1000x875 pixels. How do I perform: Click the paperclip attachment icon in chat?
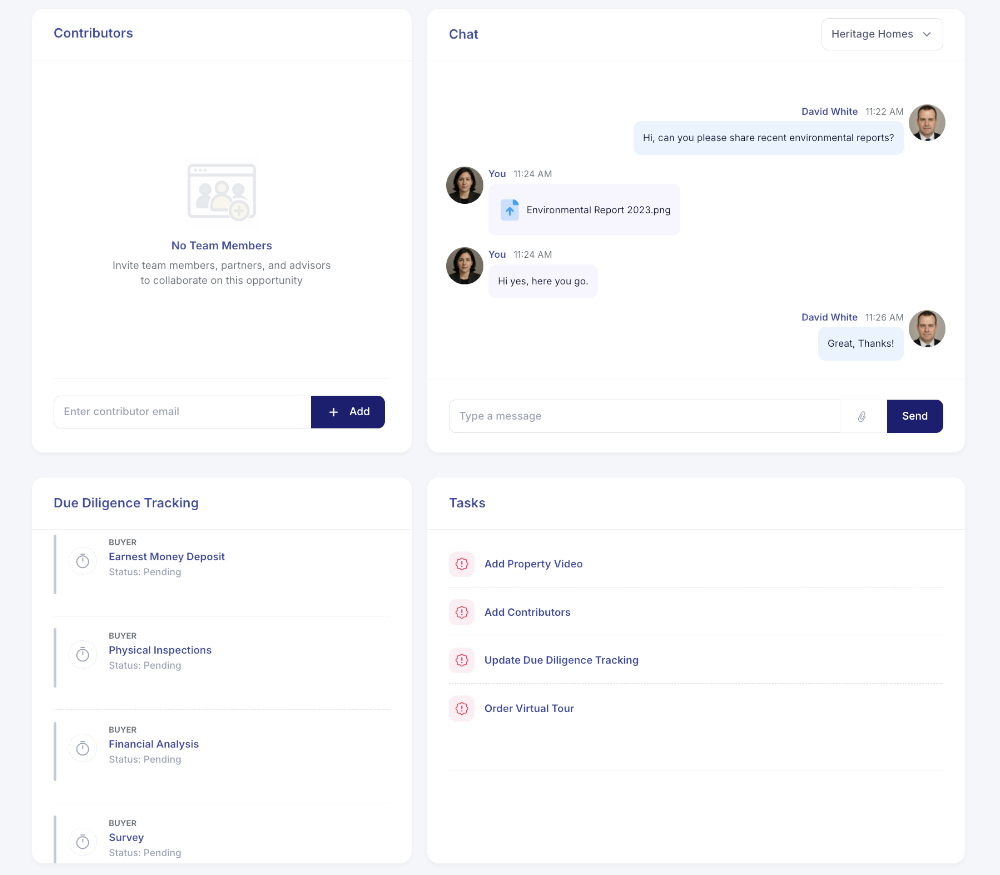click(862, 416)
